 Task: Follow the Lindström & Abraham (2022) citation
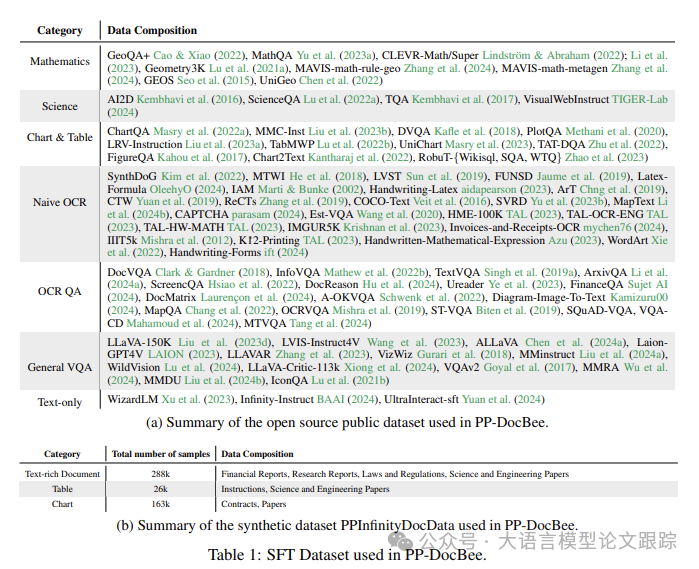(x=554, y=55)
